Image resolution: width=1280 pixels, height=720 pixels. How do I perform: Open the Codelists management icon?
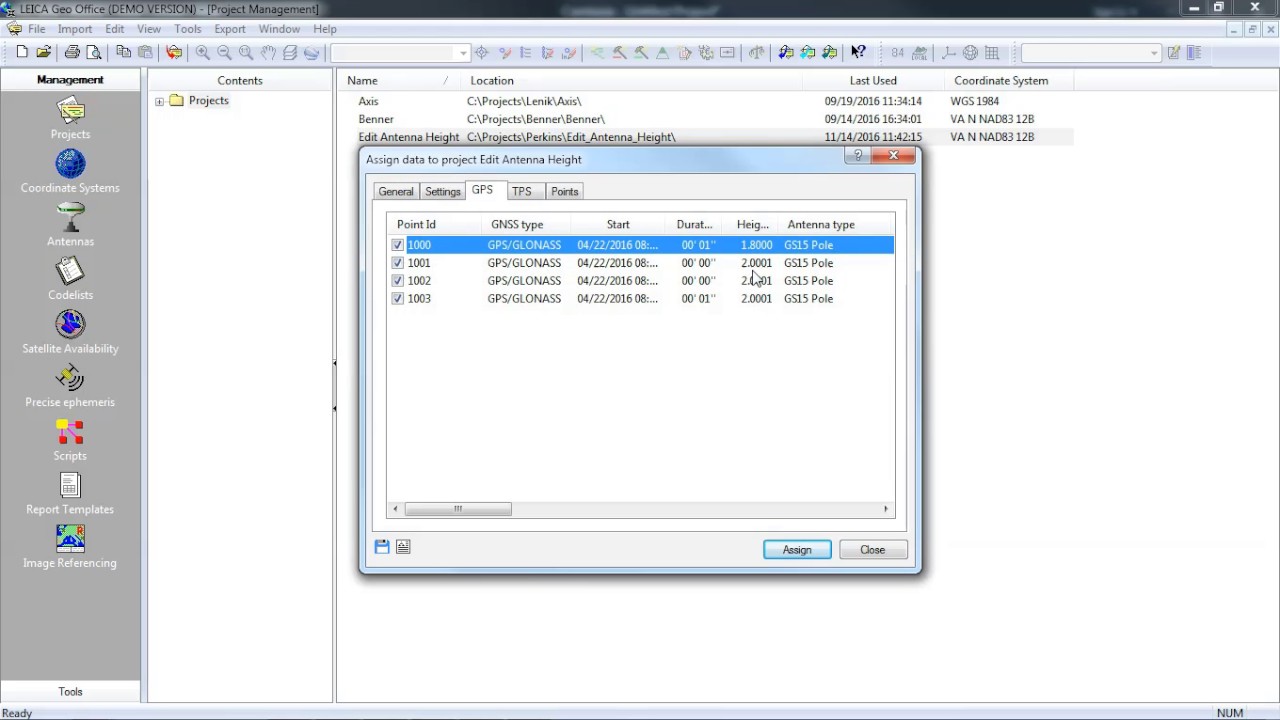70,279
